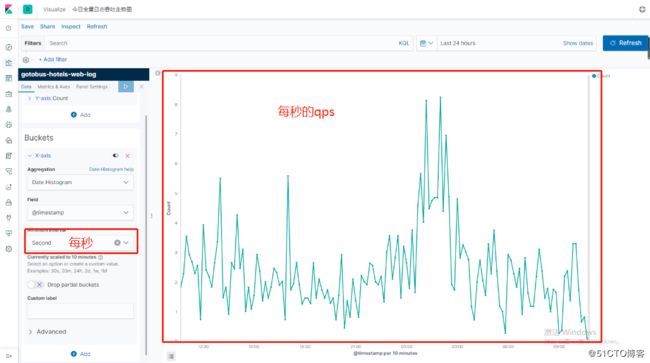The height and width of the screenshot is (363, 650).
Task: Open filter options gear beside Add filter
Action: [x=26, y=60]
